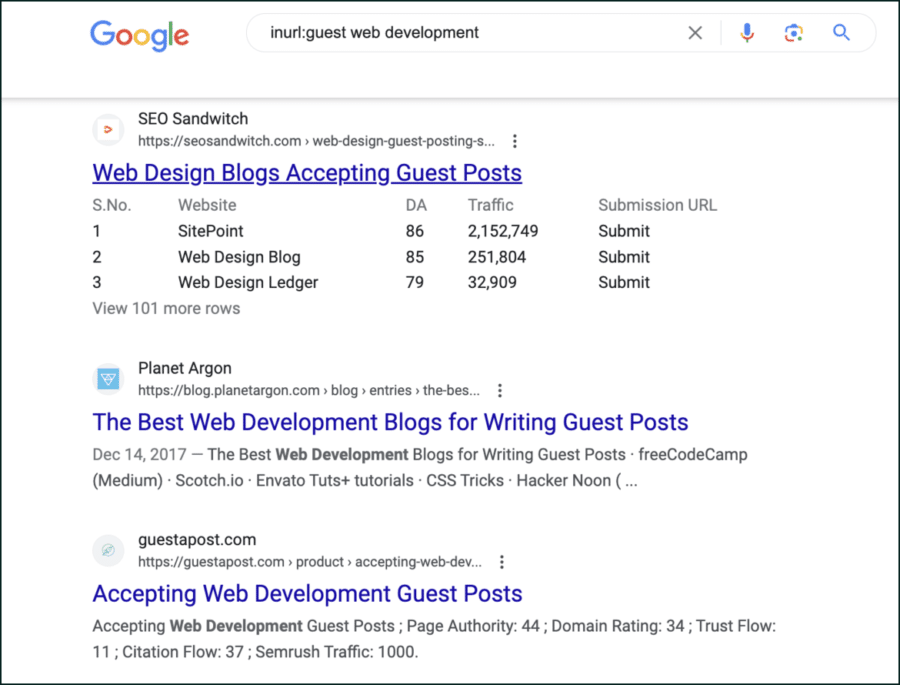Screen dimensions: 900x685
Task: Click the SitePoint Submit link
Action: click(623, 231)
